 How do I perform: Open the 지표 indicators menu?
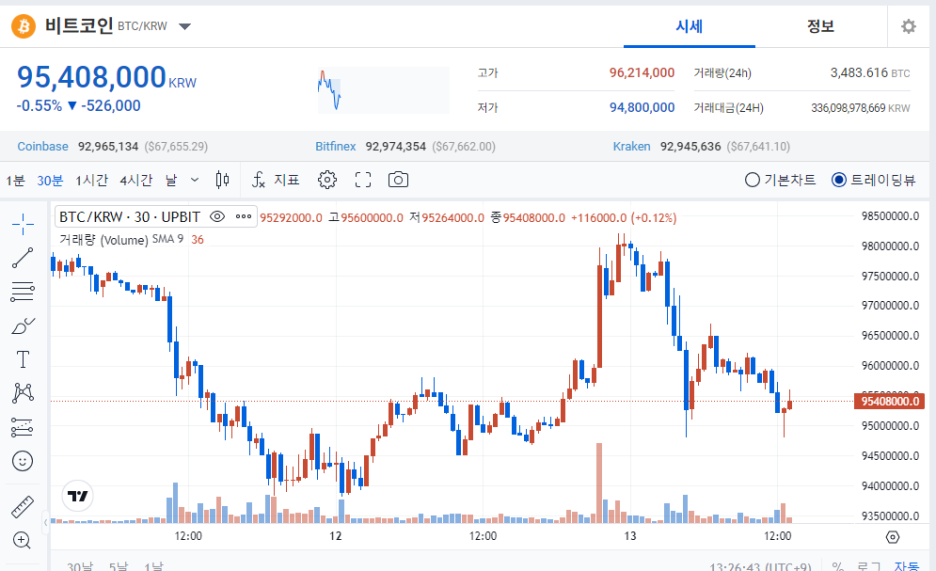coord(276,180)
